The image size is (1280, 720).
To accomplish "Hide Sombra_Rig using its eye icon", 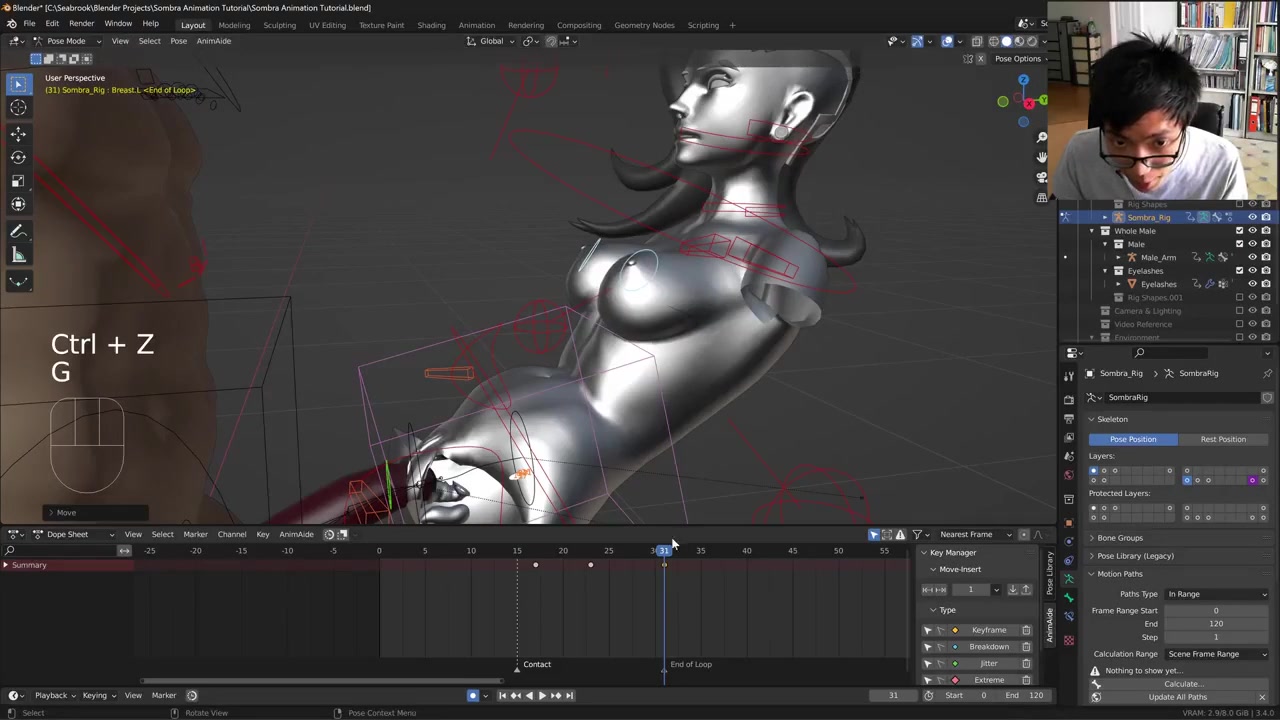I will (x=1252, y=217).
